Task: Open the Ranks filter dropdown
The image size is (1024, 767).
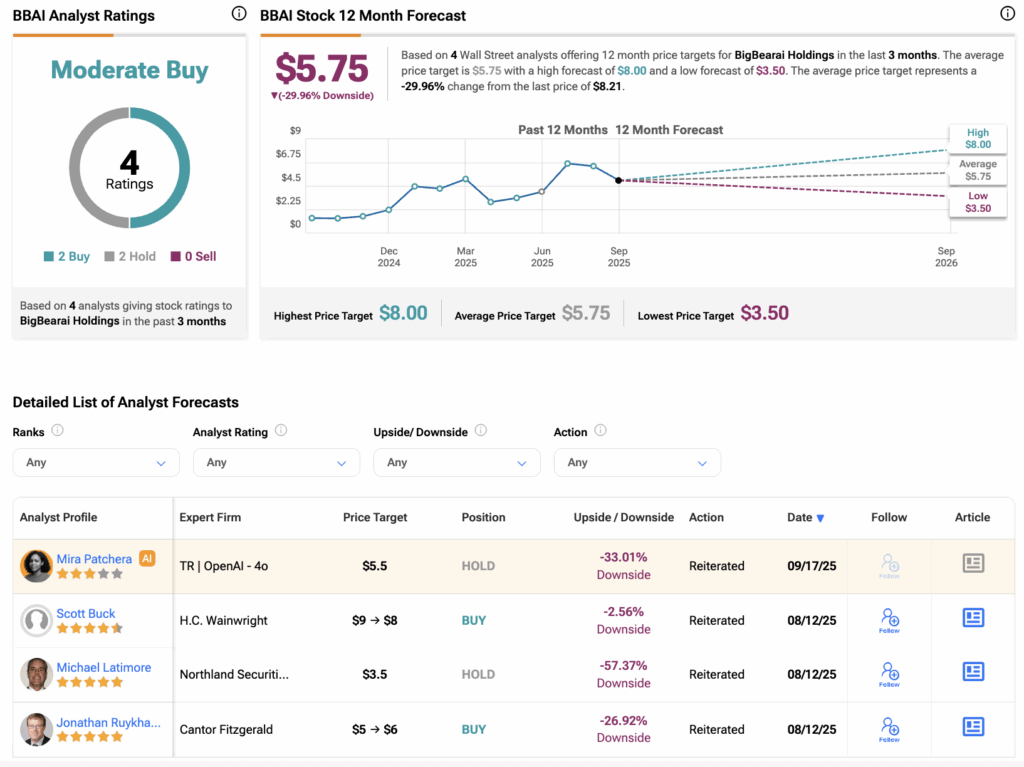Action: pos(96,463)
